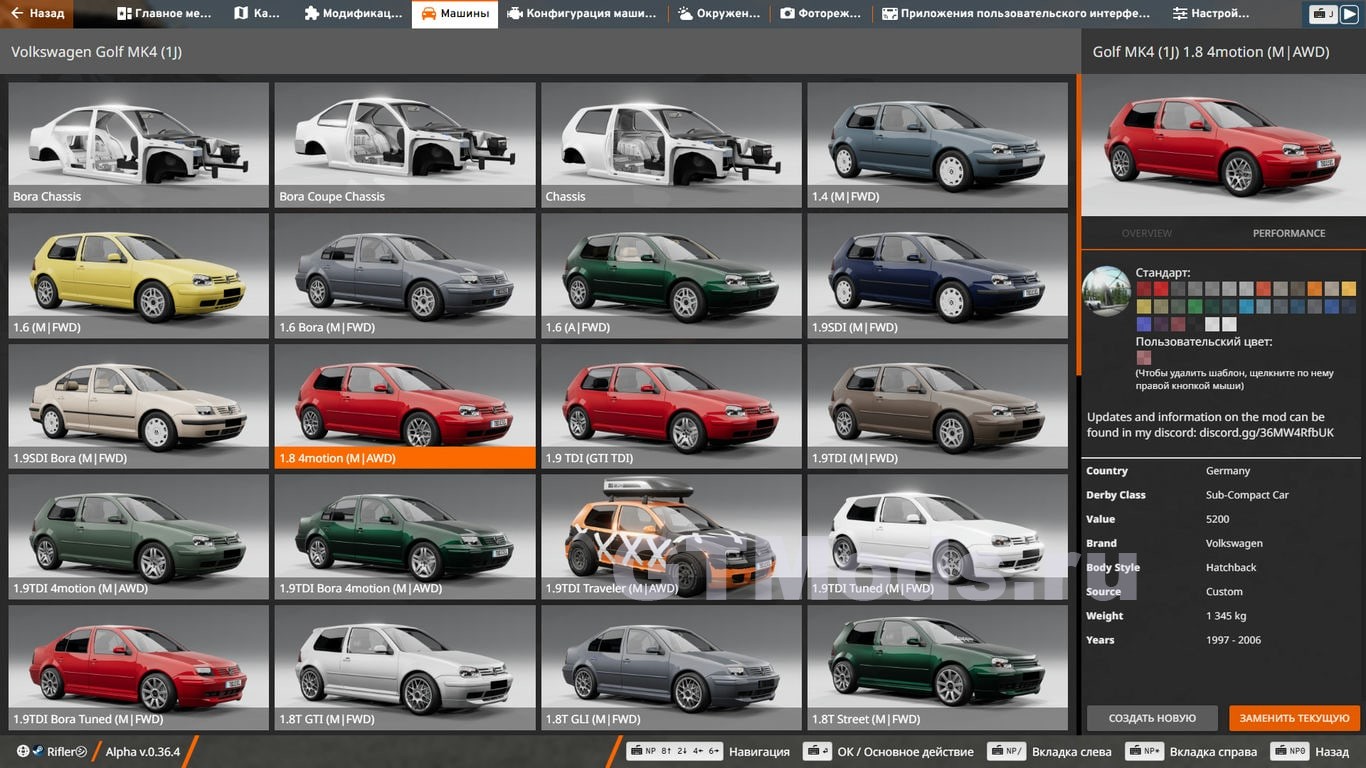Pick the orange standard color swatch
The width and height of the screenshot is (1366, 768).
pyautogui.click(x=1315, y=289)
